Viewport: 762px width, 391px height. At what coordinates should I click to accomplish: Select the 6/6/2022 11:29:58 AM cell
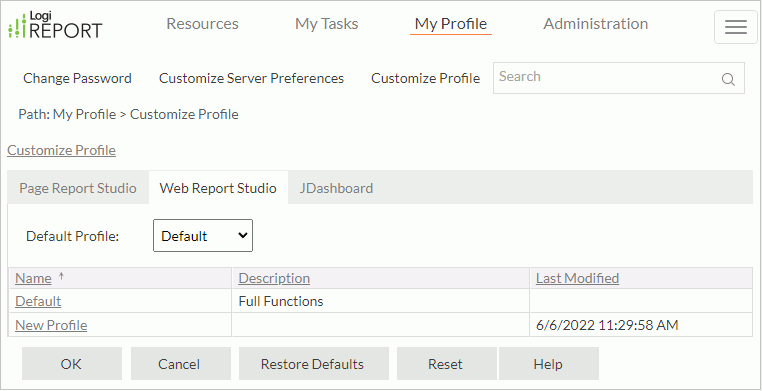point(641,325)
